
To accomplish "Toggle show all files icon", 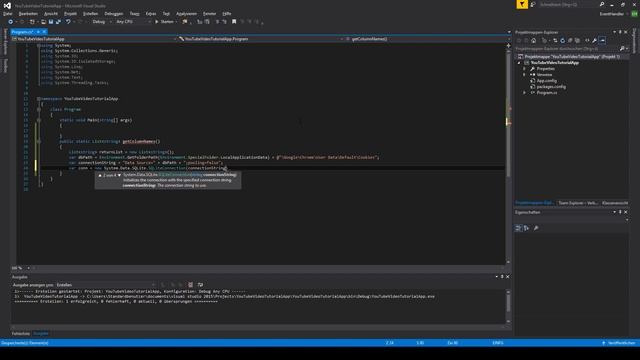I will pyautogui.click(x=577, y=40).
